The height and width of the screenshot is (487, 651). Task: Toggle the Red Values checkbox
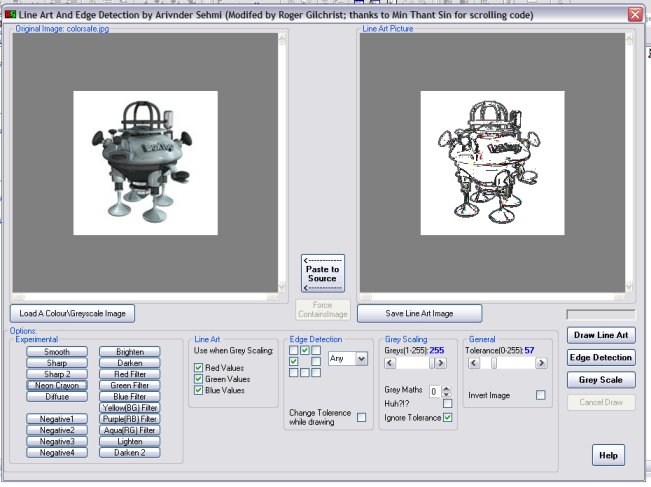point(198,367)
